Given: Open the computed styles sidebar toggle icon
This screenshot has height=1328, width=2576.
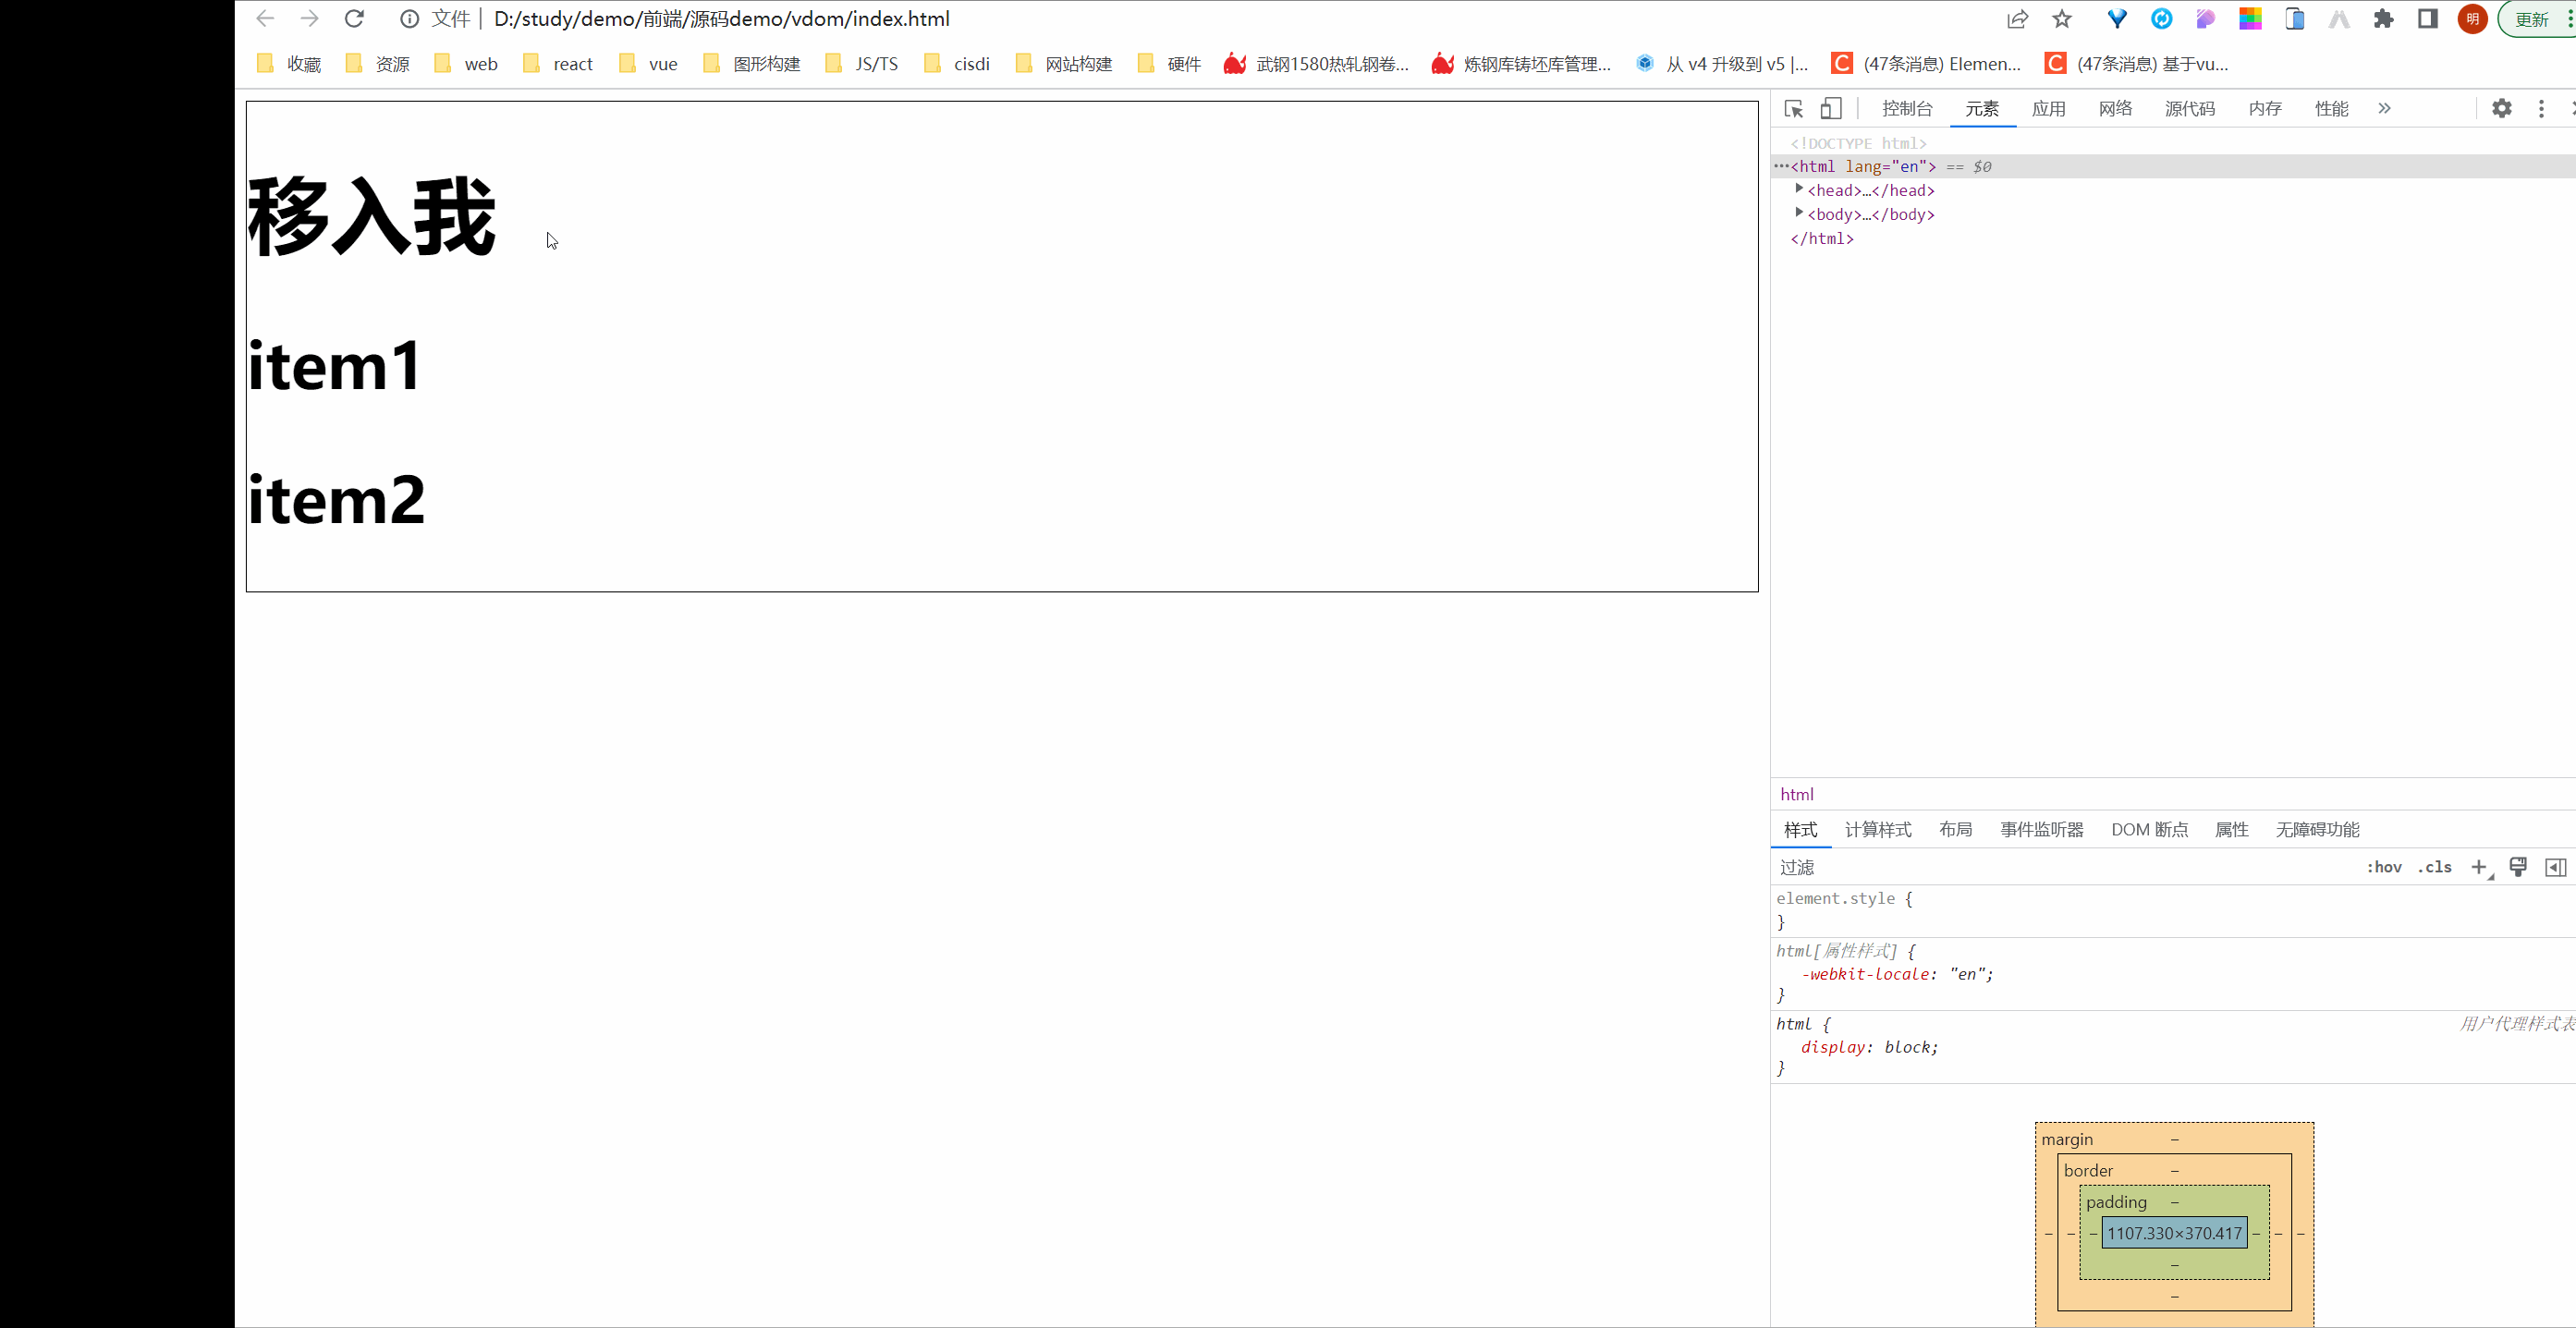Looking at the screenshot, I should (x=2556, y=868).
